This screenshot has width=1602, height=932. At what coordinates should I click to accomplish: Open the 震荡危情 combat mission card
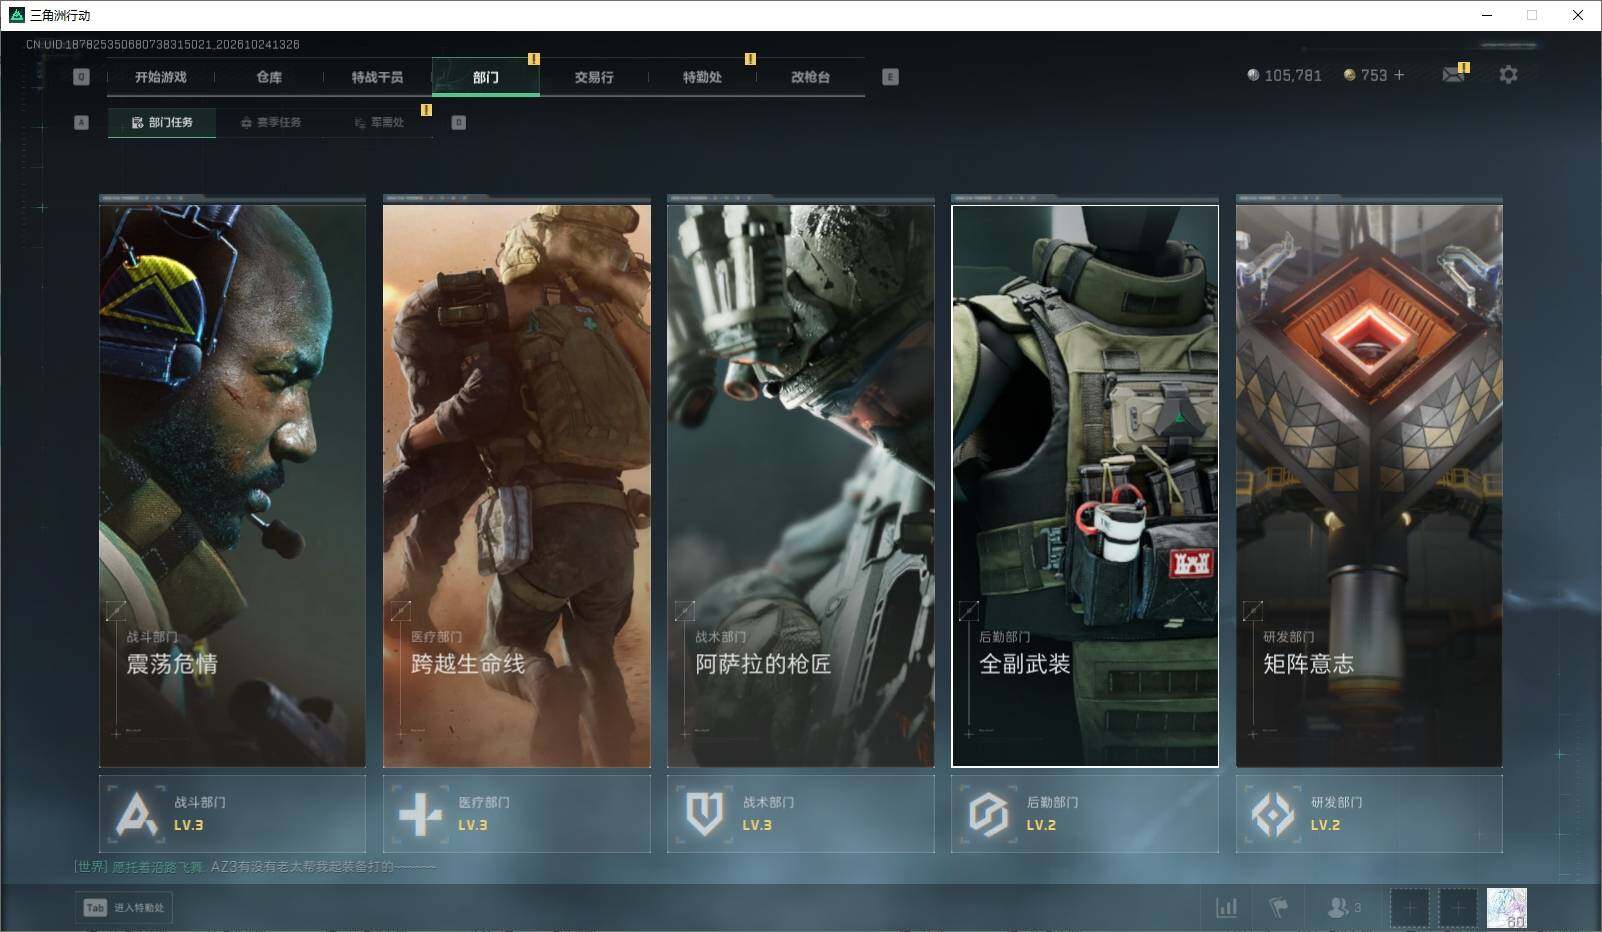[232, 485]
